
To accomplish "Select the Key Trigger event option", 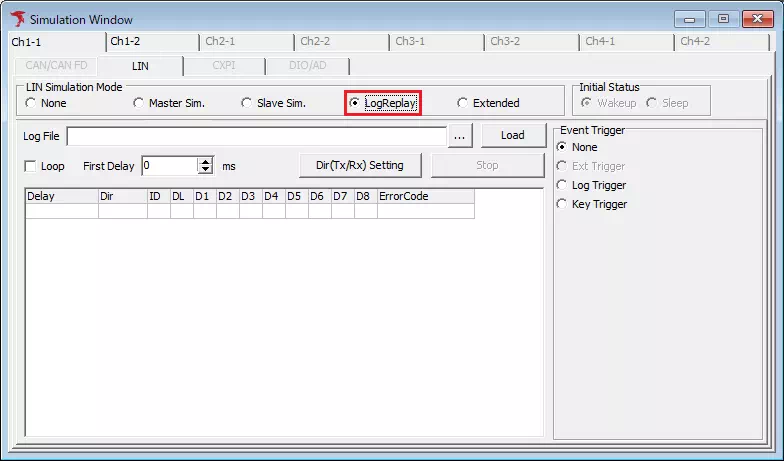I will point(562,204).
